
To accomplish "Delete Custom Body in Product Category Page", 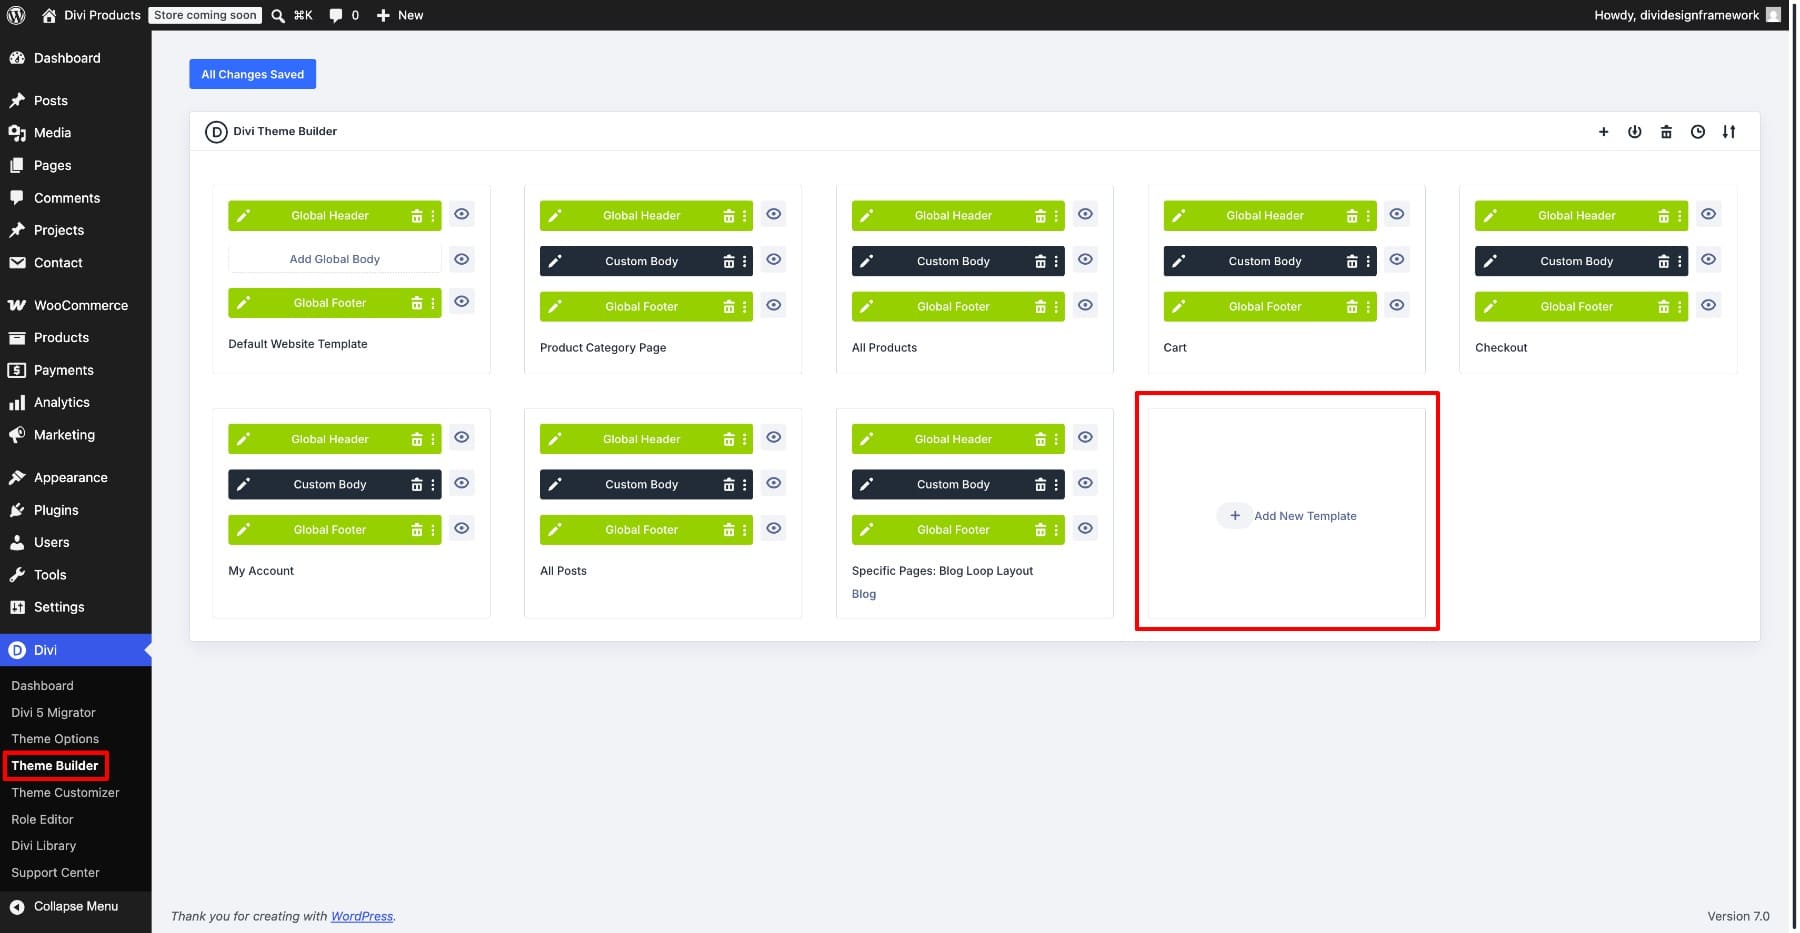I will point(729,262).
